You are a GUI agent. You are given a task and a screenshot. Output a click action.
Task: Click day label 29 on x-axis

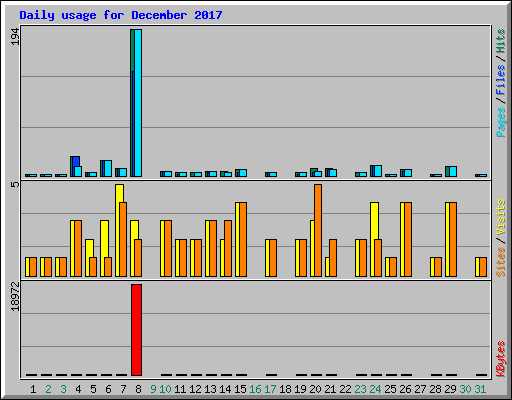point(450,389)
